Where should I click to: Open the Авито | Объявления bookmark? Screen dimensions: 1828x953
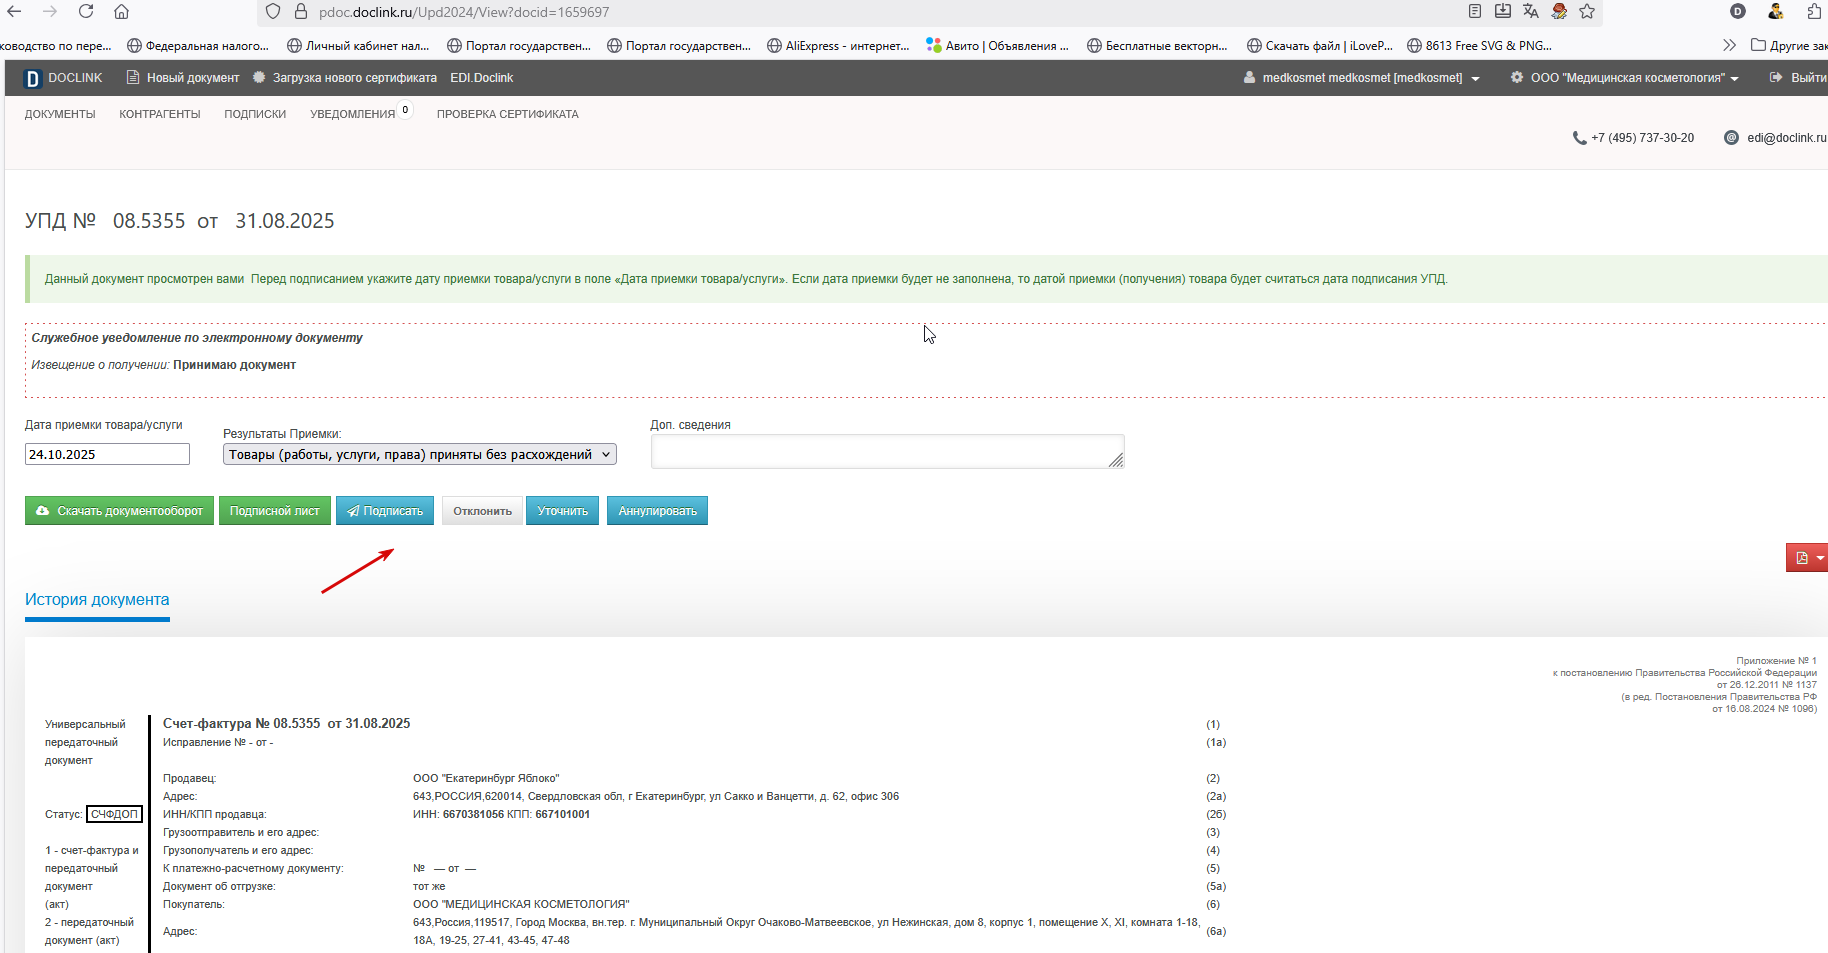(x=997, y=45)
